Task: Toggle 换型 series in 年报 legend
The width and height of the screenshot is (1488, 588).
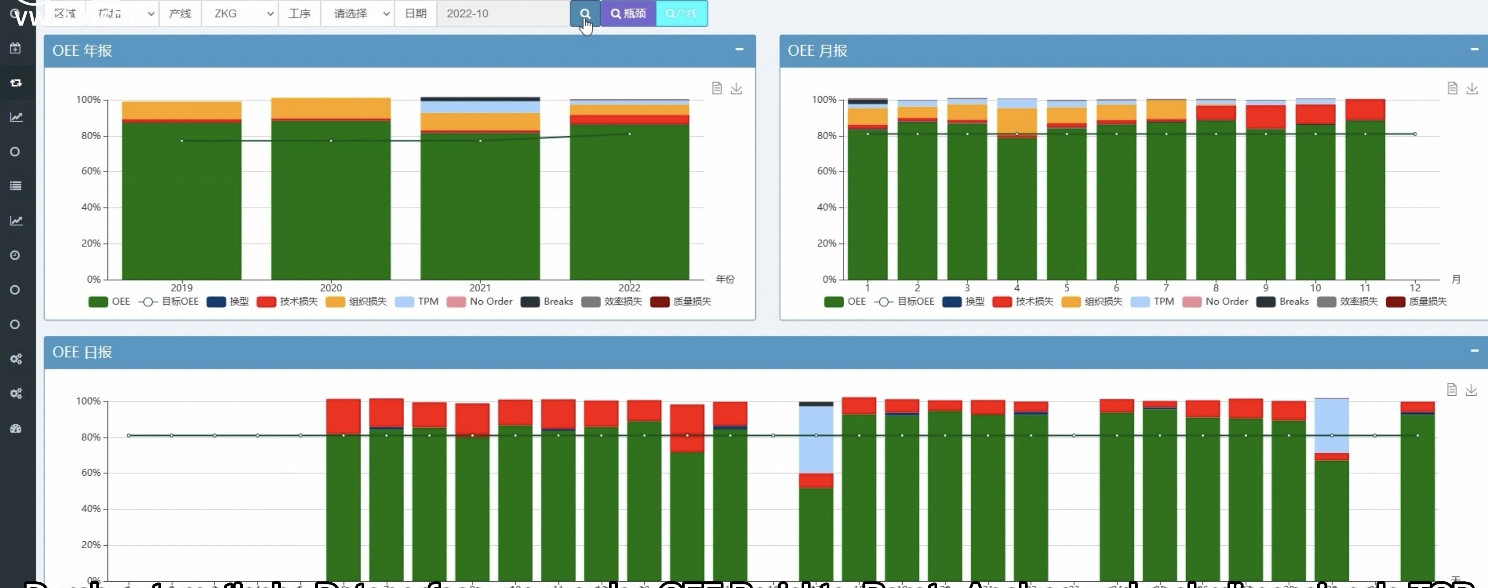Action: [227, 301]
